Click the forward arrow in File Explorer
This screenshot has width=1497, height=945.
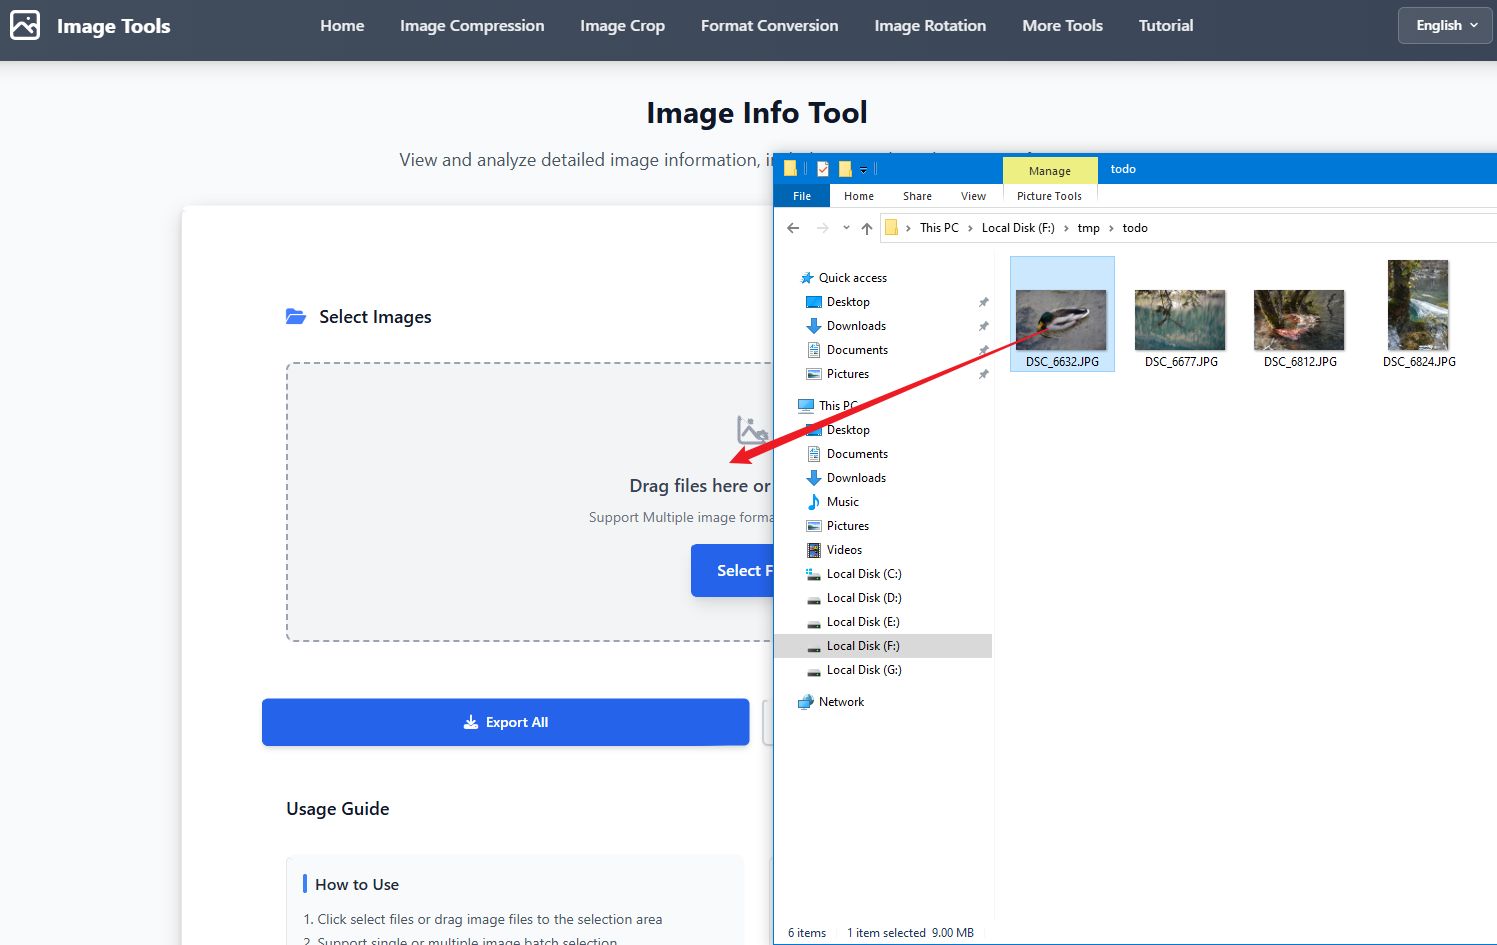[822, 228]
